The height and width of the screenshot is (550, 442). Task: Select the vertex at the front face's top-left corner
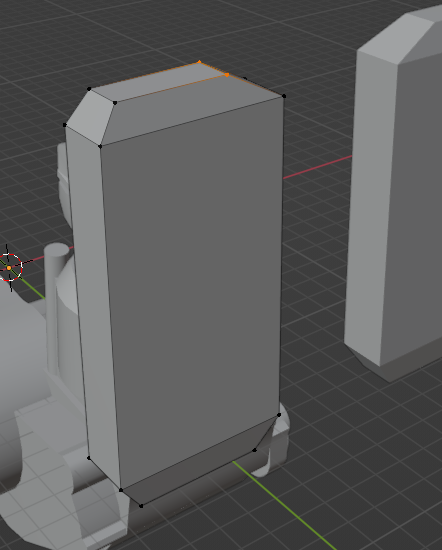(100, 146)
